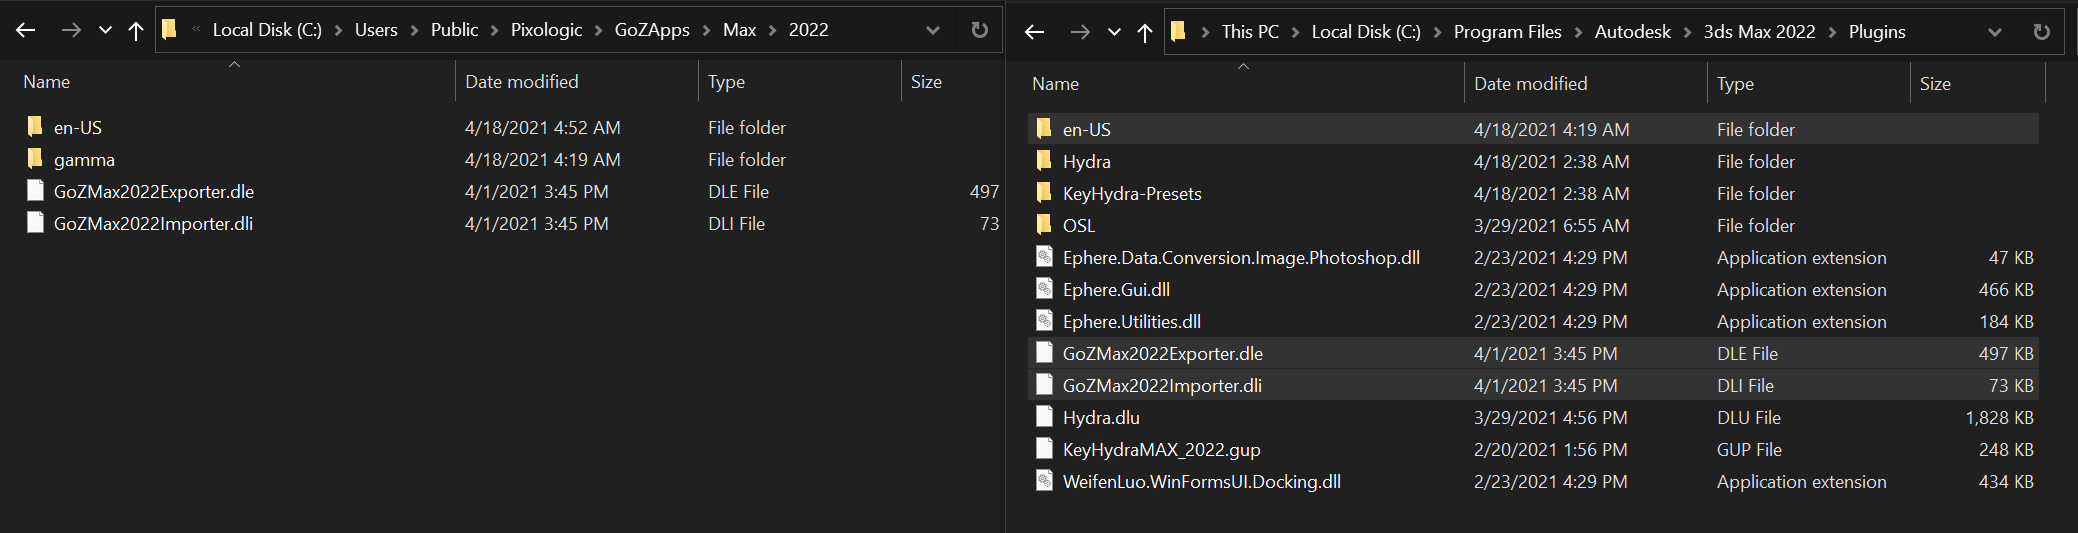This screenshot has width=2078, height=533.
Task: Refresh the right Plugins window
Action: [2042, 32]
